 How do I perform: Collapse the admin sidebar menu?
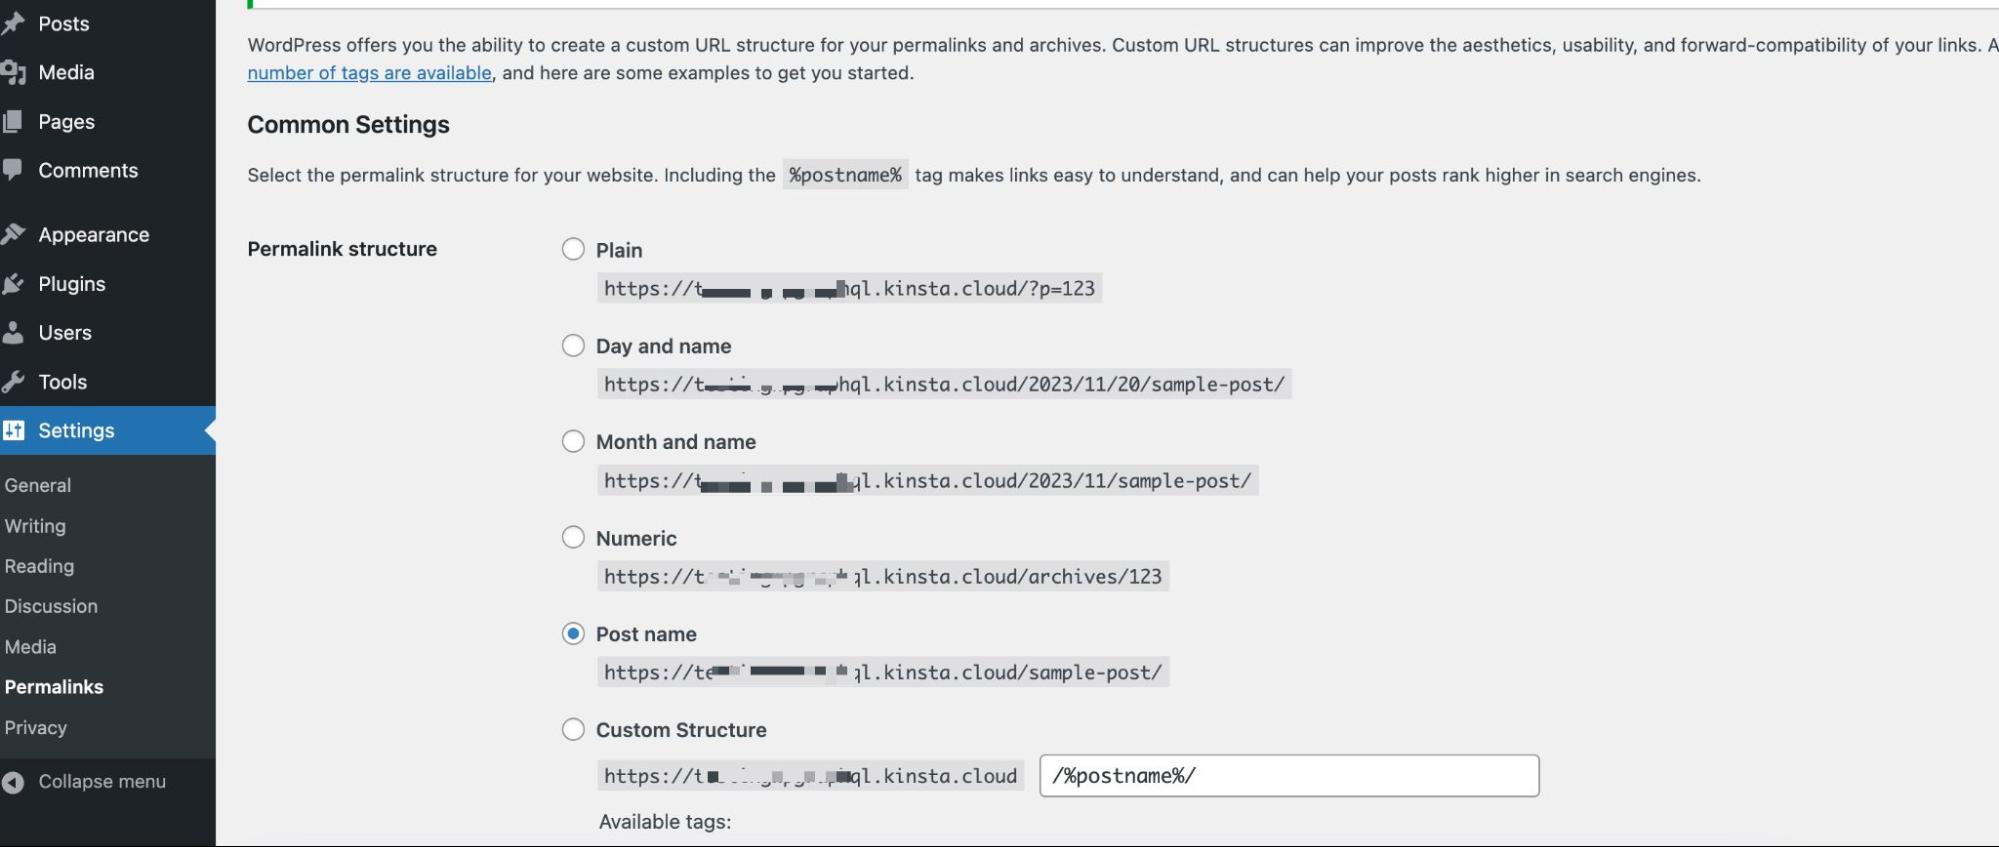pyautogui.click(x=100, y=781)
